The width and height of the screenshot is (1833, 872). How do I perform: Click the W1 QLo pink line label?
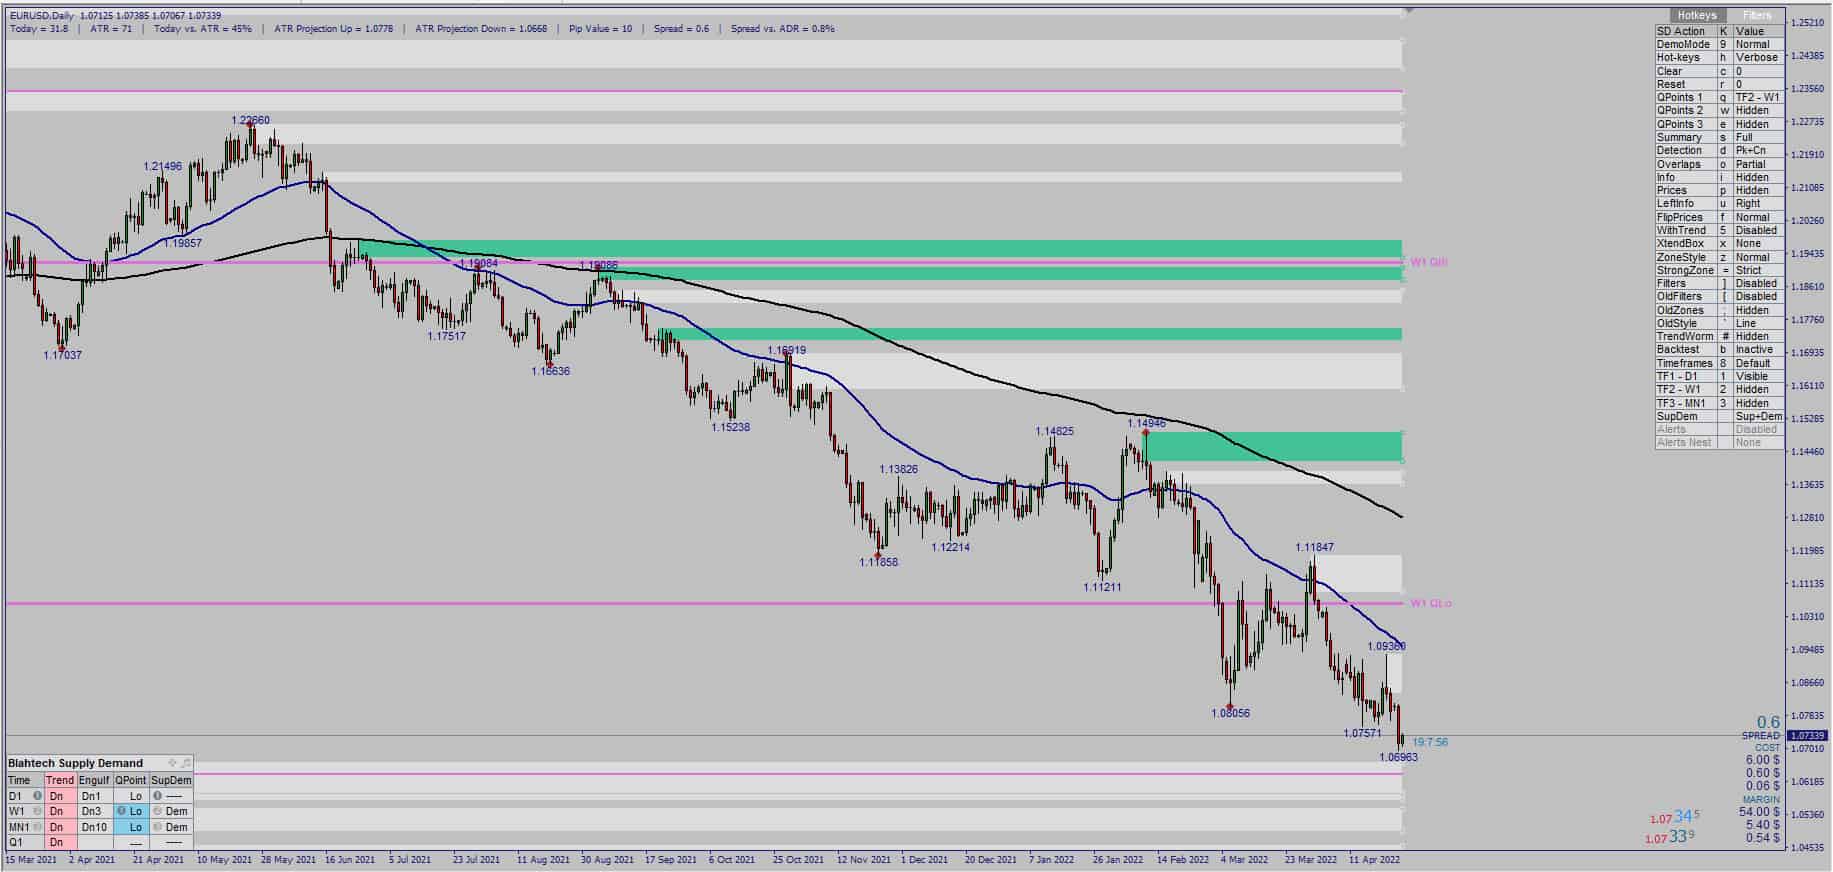(1430, 603)
